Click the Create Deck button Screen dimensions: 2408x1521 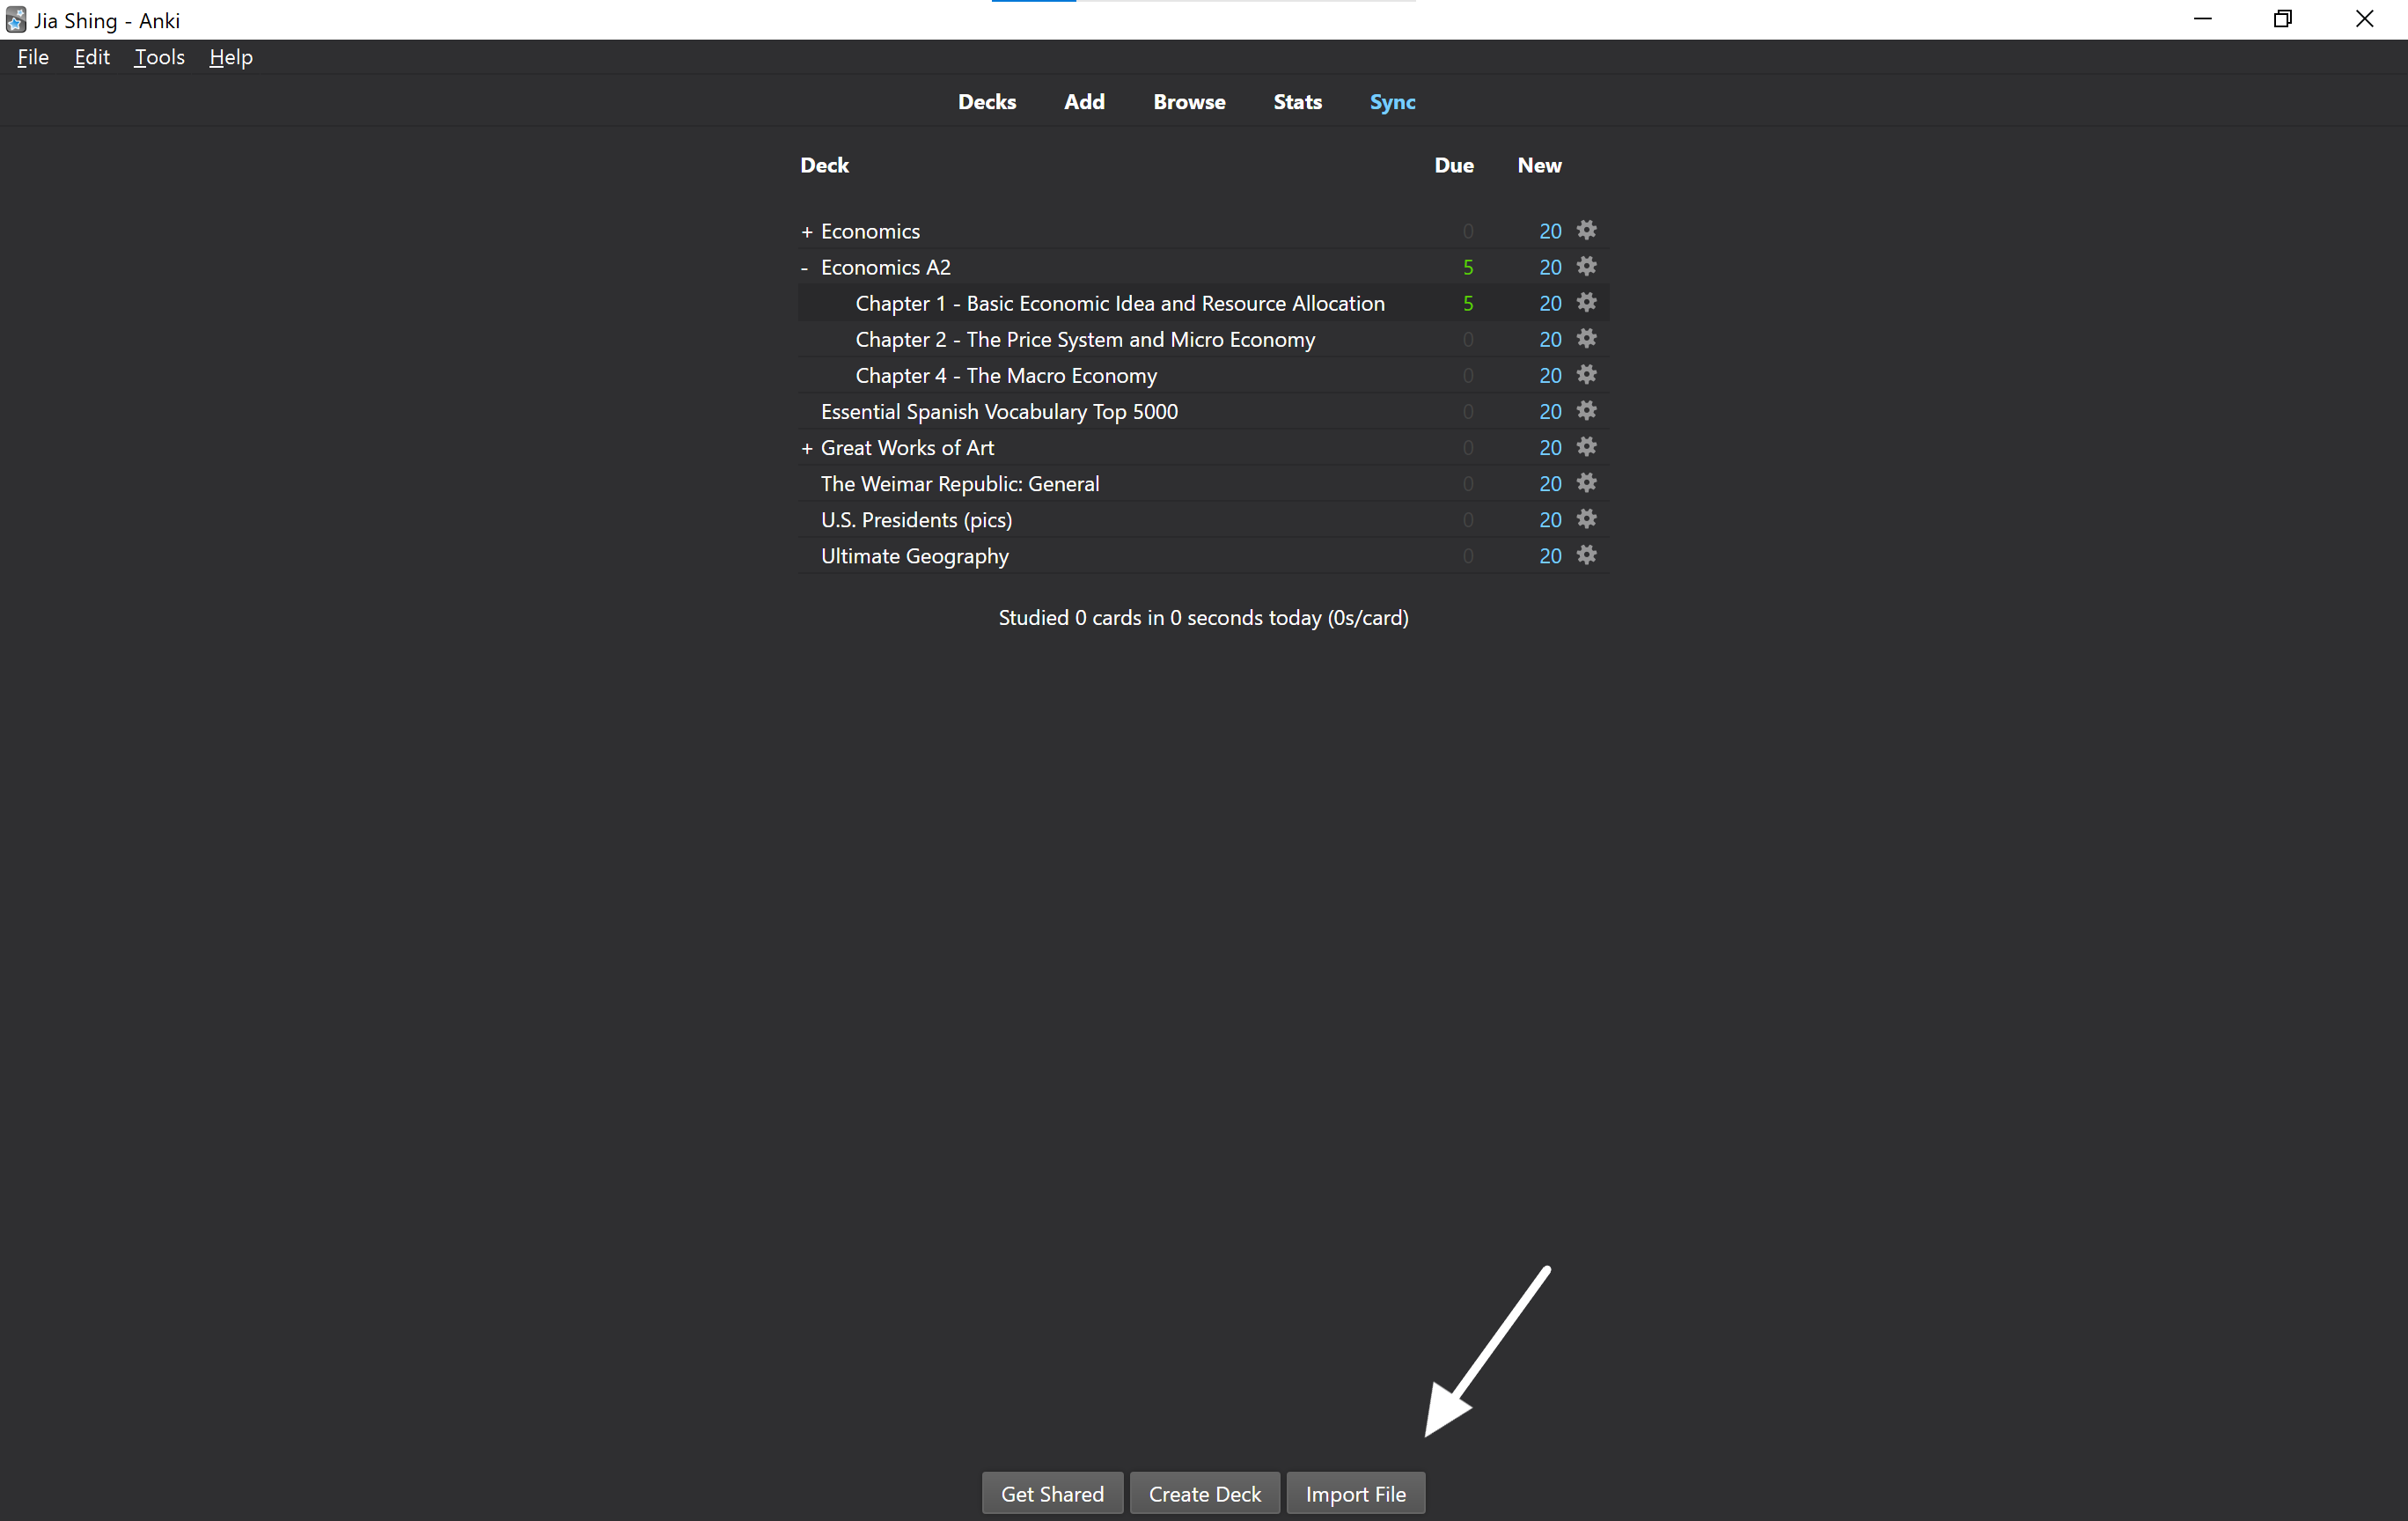[1204, 1493]
